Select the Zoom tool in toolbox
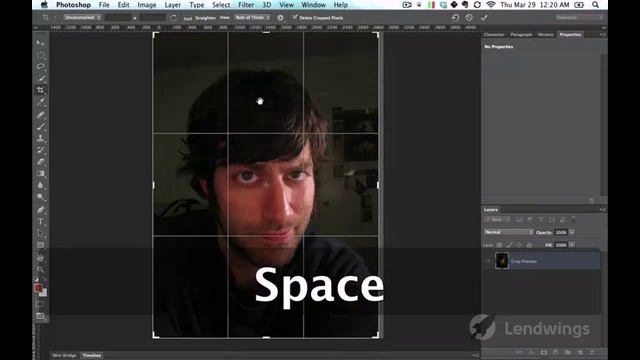640x360 pixels. (x=40, y=269)
